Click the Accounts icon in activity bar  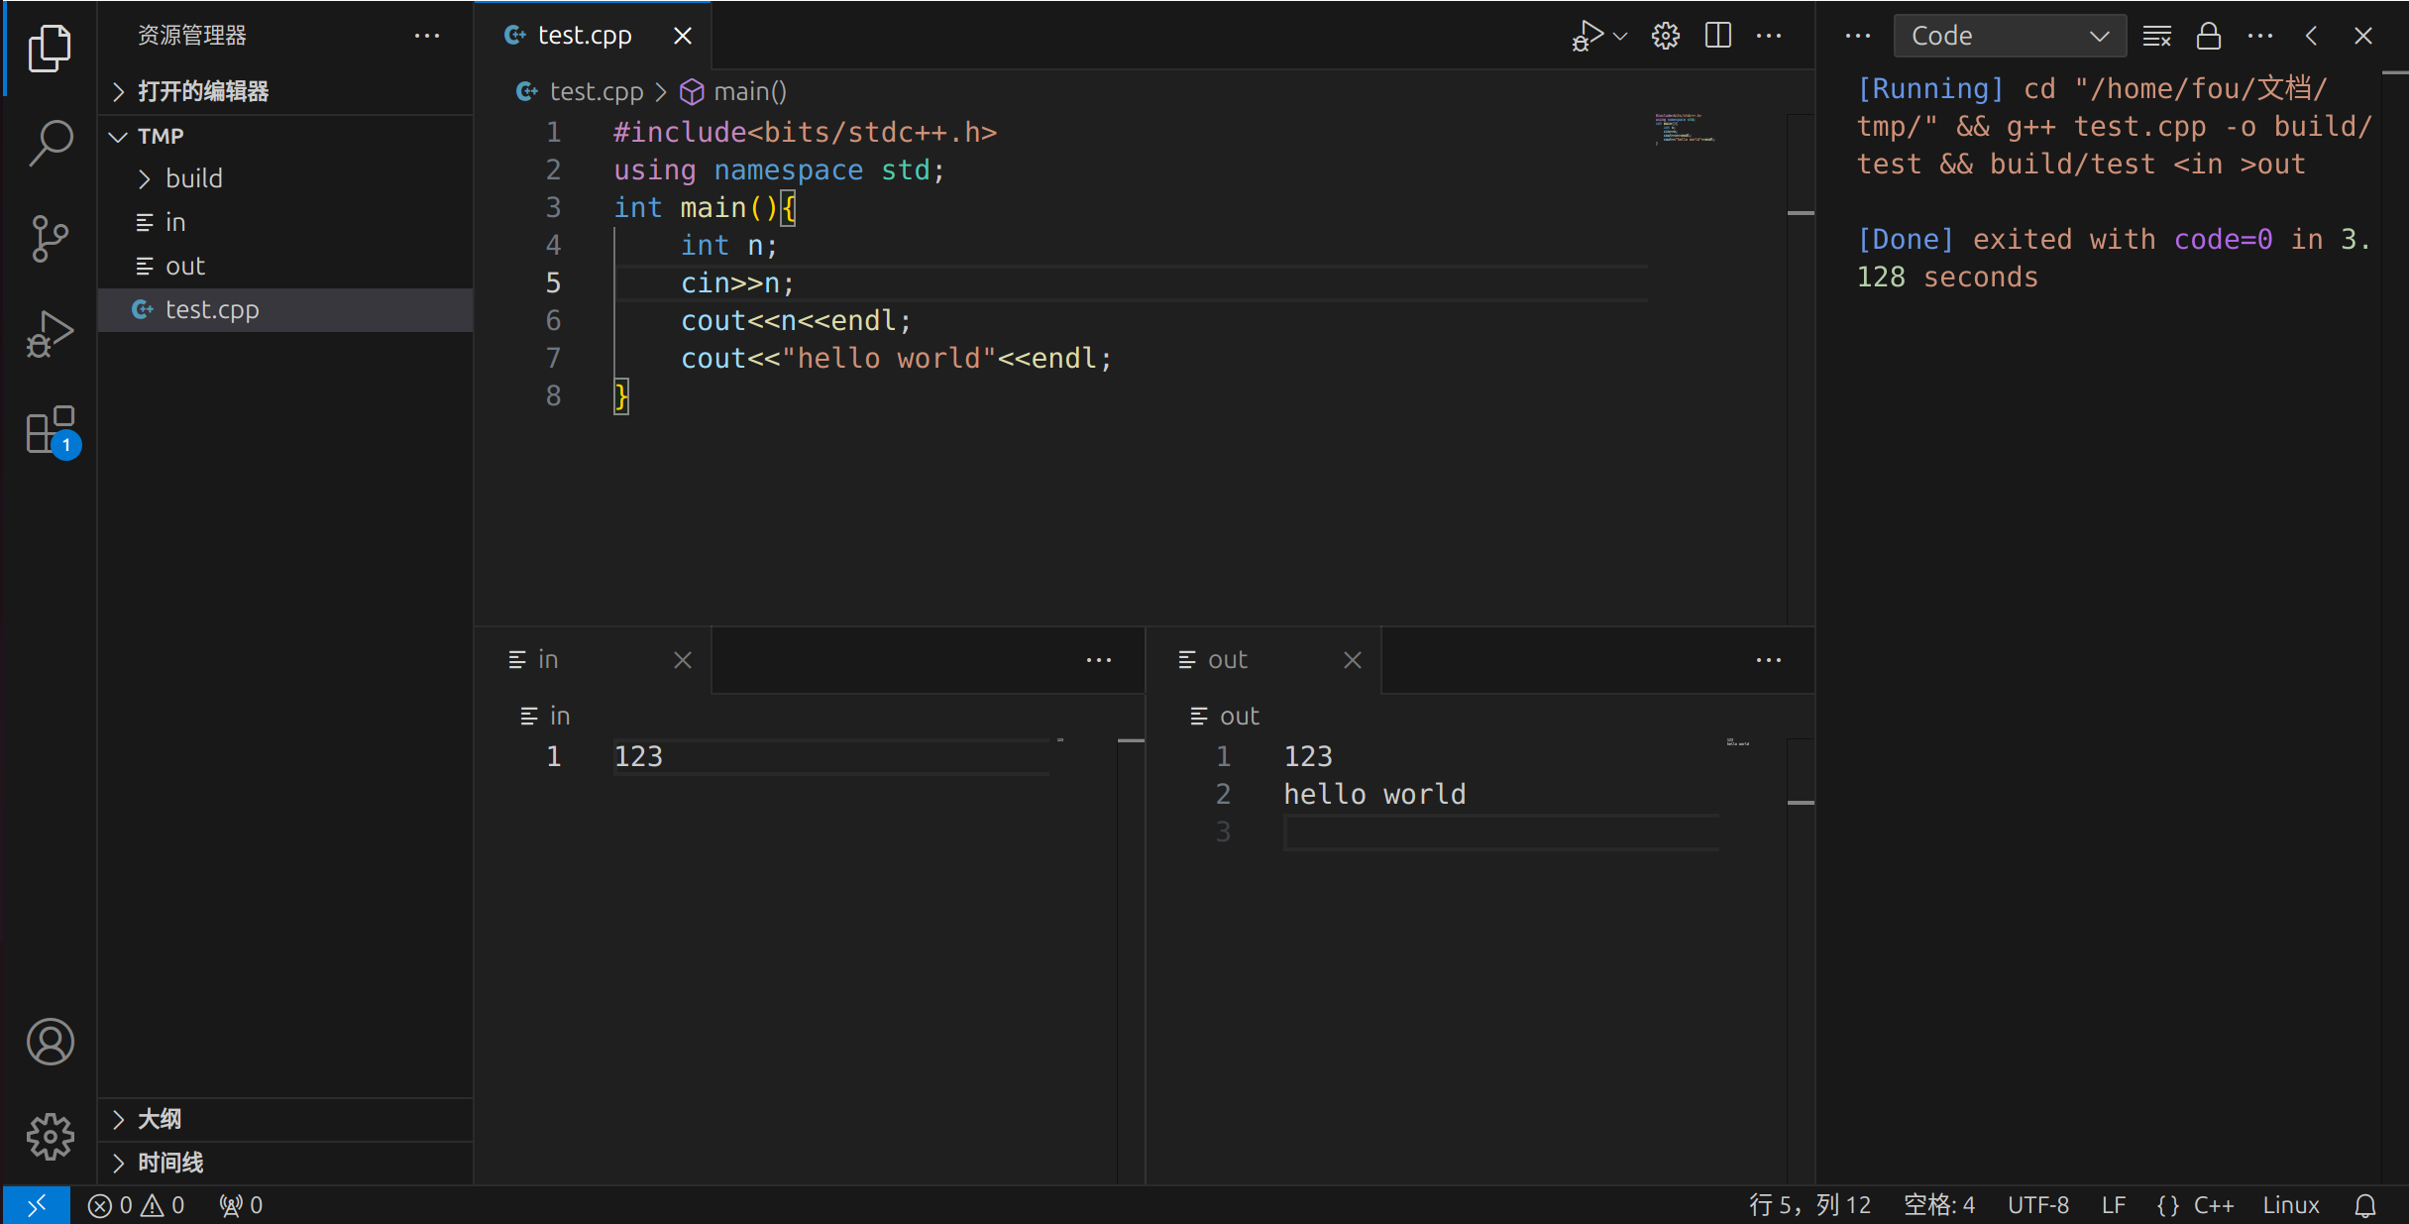click(x=50, y=1042)
